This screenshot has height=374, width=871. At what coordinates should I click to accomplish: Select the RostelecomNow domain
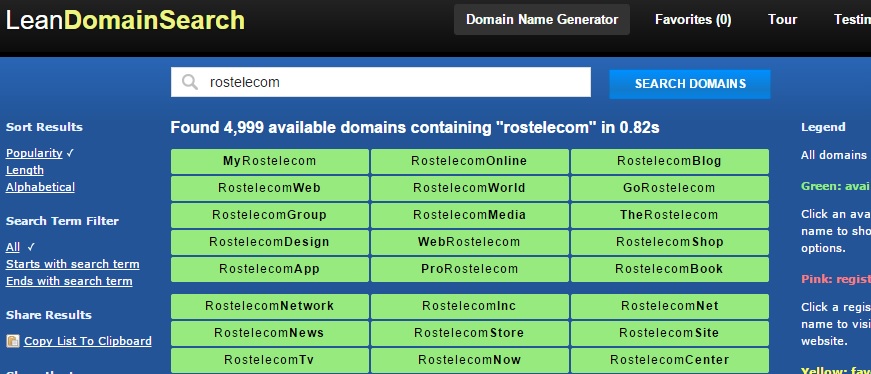[x=469, y=360]
